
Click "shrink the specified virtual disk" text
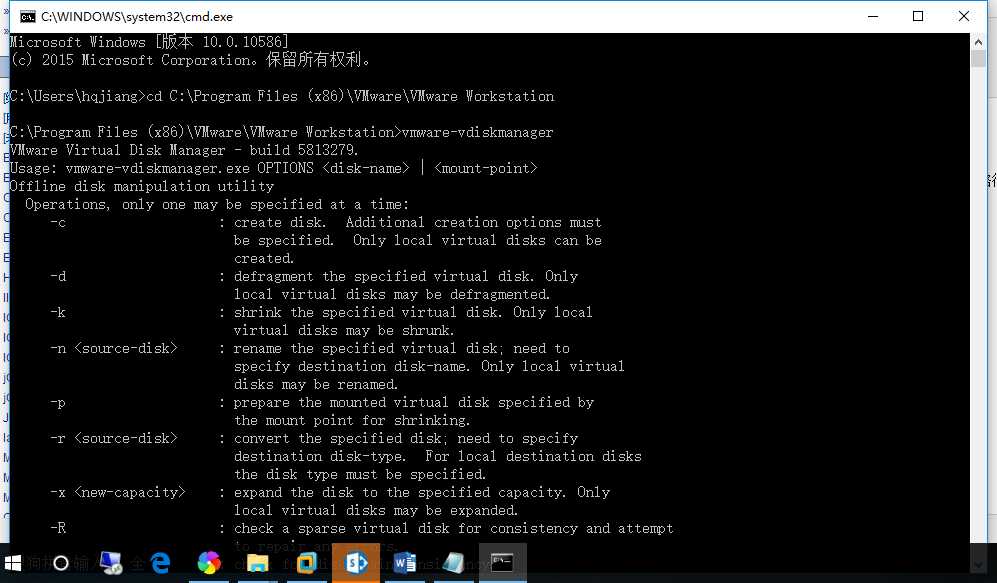[x=367, y=312]
